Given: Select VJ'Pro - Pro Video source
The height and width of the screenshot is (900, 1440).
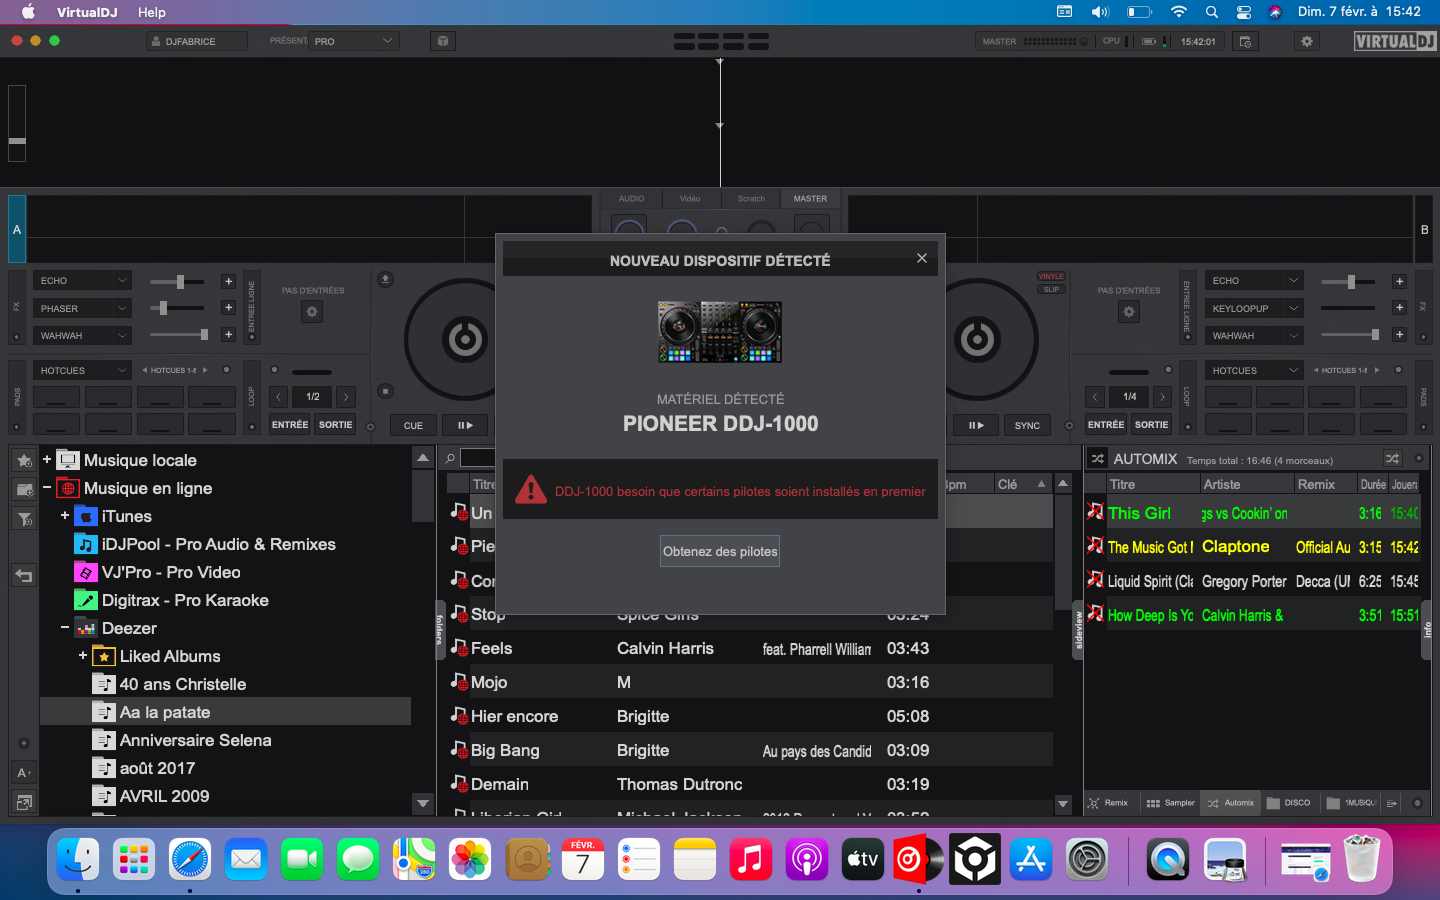Looking at the screenshot, I should tap(171, 572).
